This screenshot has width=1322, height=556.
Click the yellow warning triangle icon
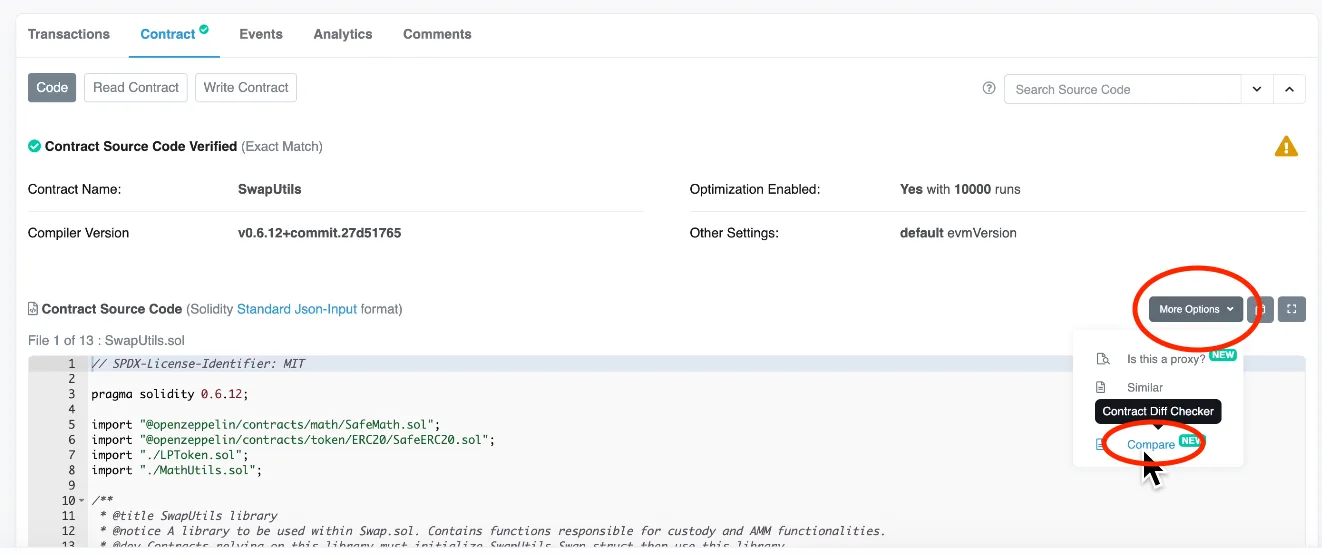1286,147
